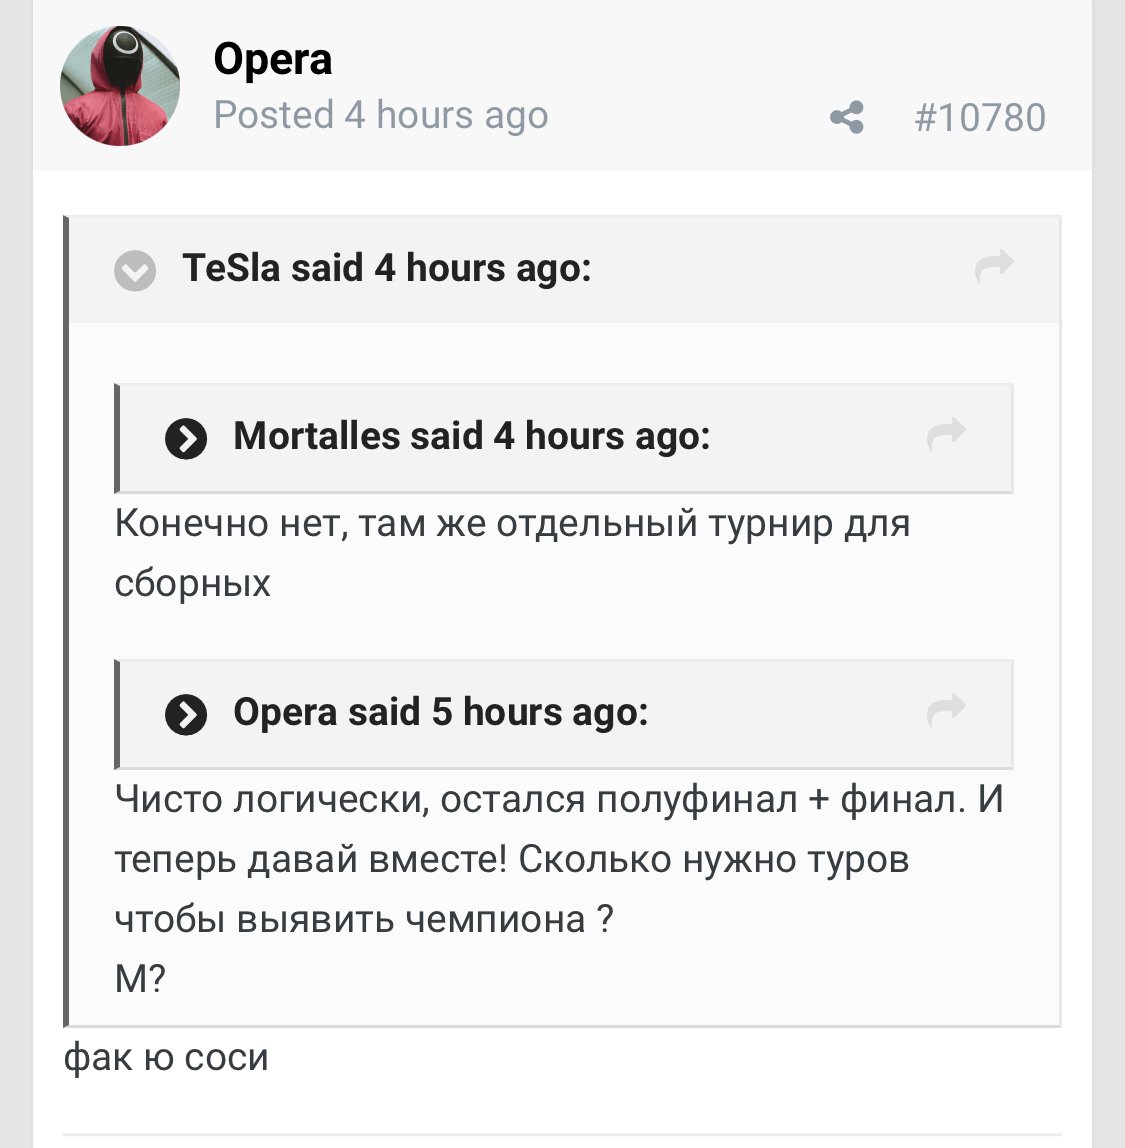Click the arrow icon beside Opera's quoted name
Image resolution: width=1125 pixels, height=1148 pixels.
point(185,712)
